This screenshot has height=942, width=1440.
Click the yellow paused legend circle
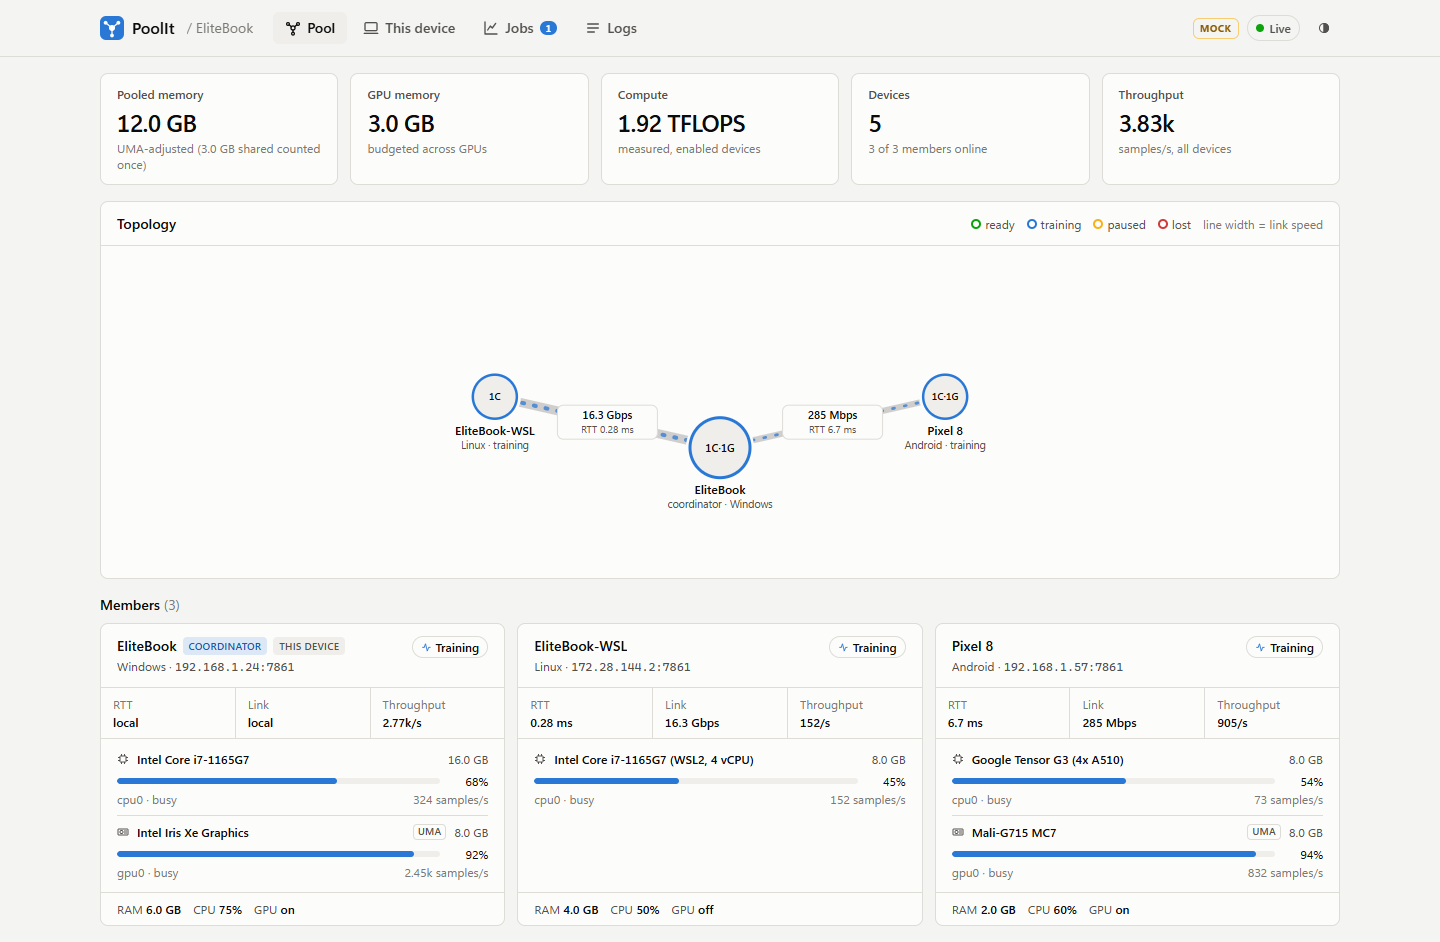(x=1098, y=224)
